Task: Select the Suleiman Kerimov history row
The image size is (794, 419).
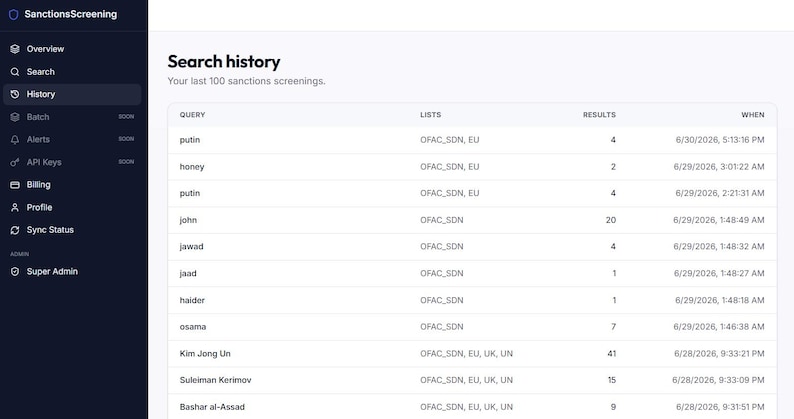Action: tap(472, 380)
